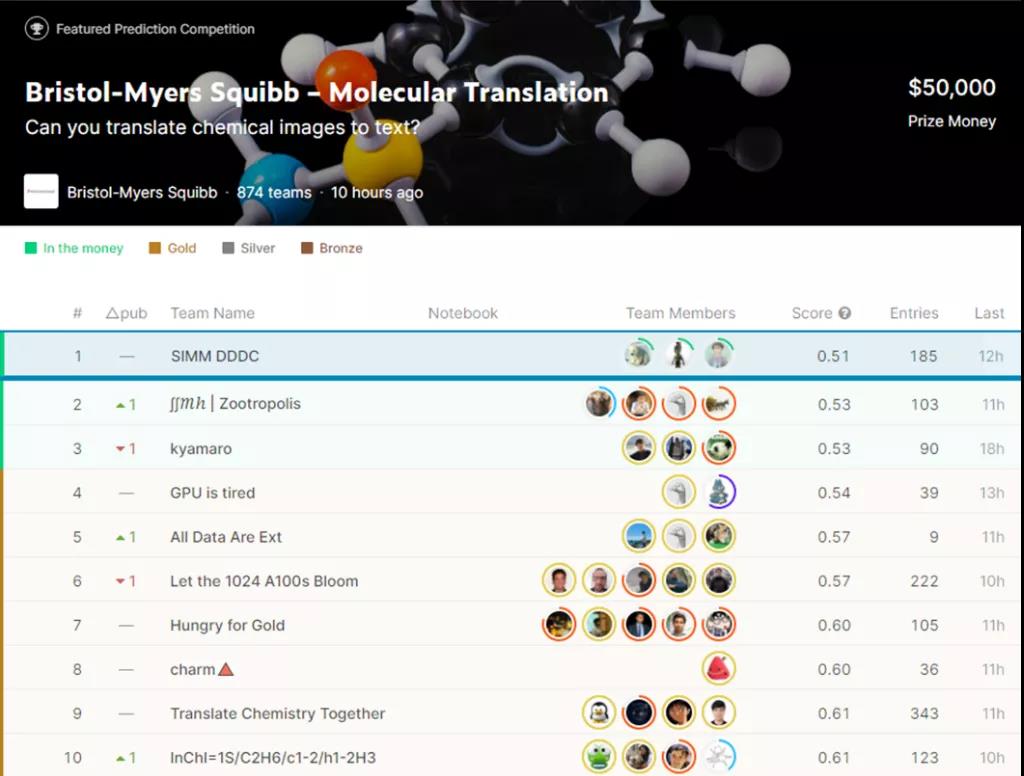
Task: Click first avatar in 1024 A100s Bloom row
Action: pyautogui.click(x=559, y=580)
